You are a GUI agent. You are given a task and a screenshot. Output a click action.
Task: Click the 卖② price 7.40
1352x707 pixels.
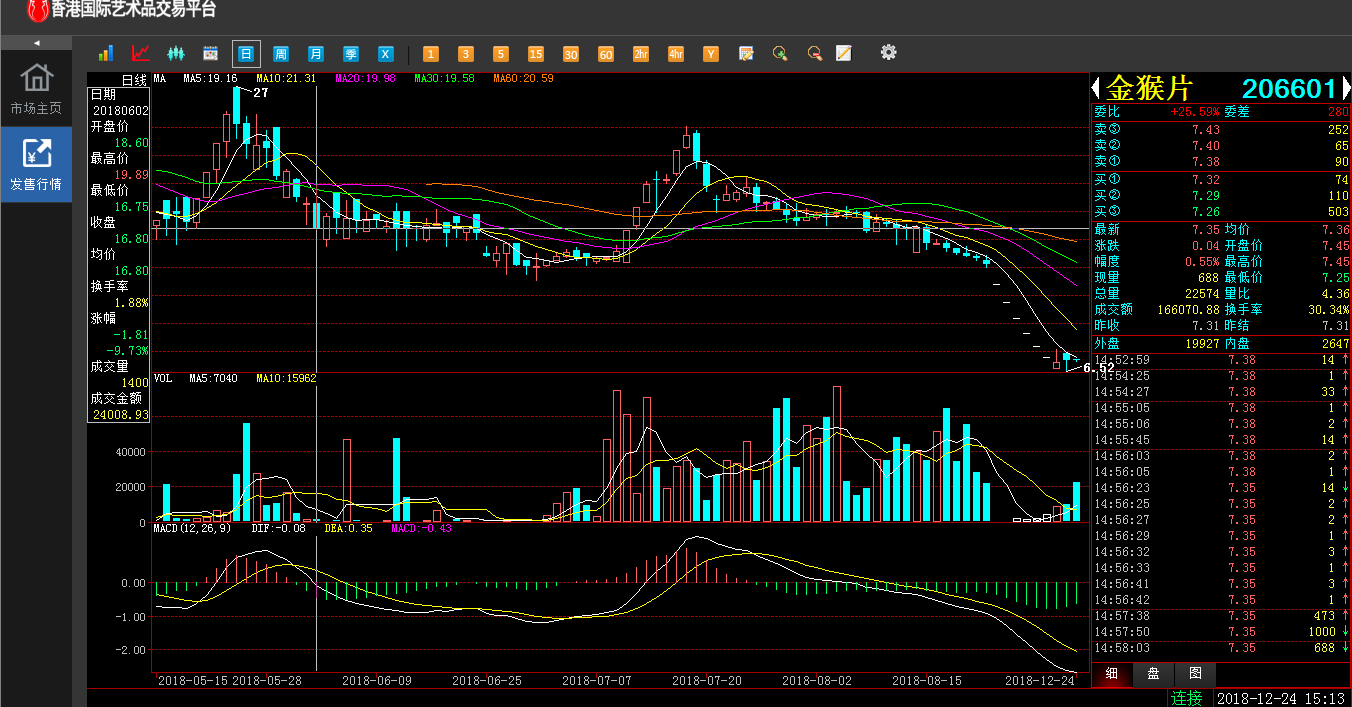1206,146
